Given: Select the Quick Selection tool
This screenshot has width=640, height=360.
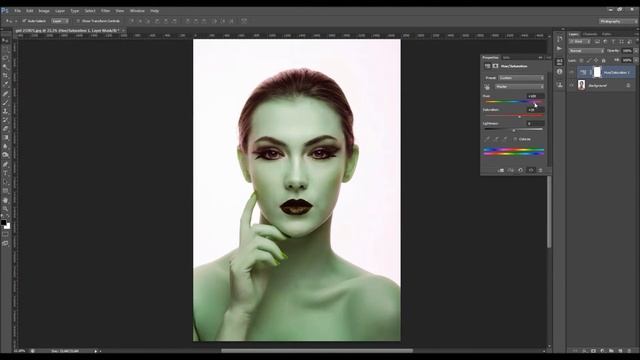Looking at the screenshot, I should pyautogui.click(x=5, y=67).
